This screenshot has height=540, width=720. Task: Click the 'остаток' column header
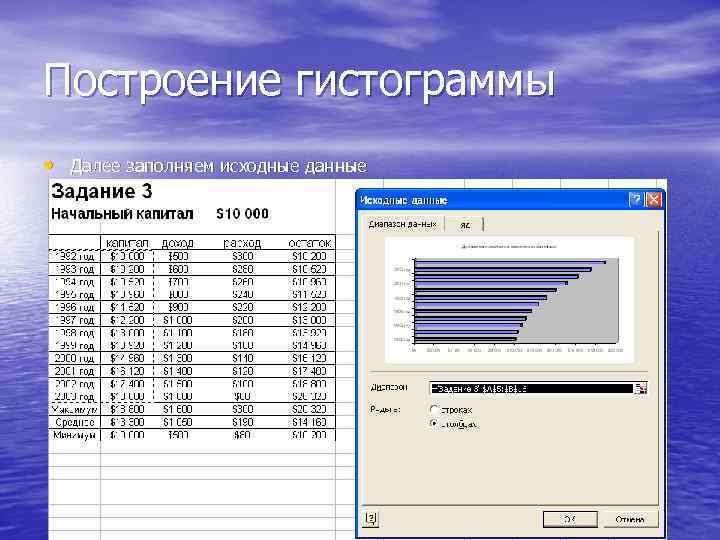309,243
